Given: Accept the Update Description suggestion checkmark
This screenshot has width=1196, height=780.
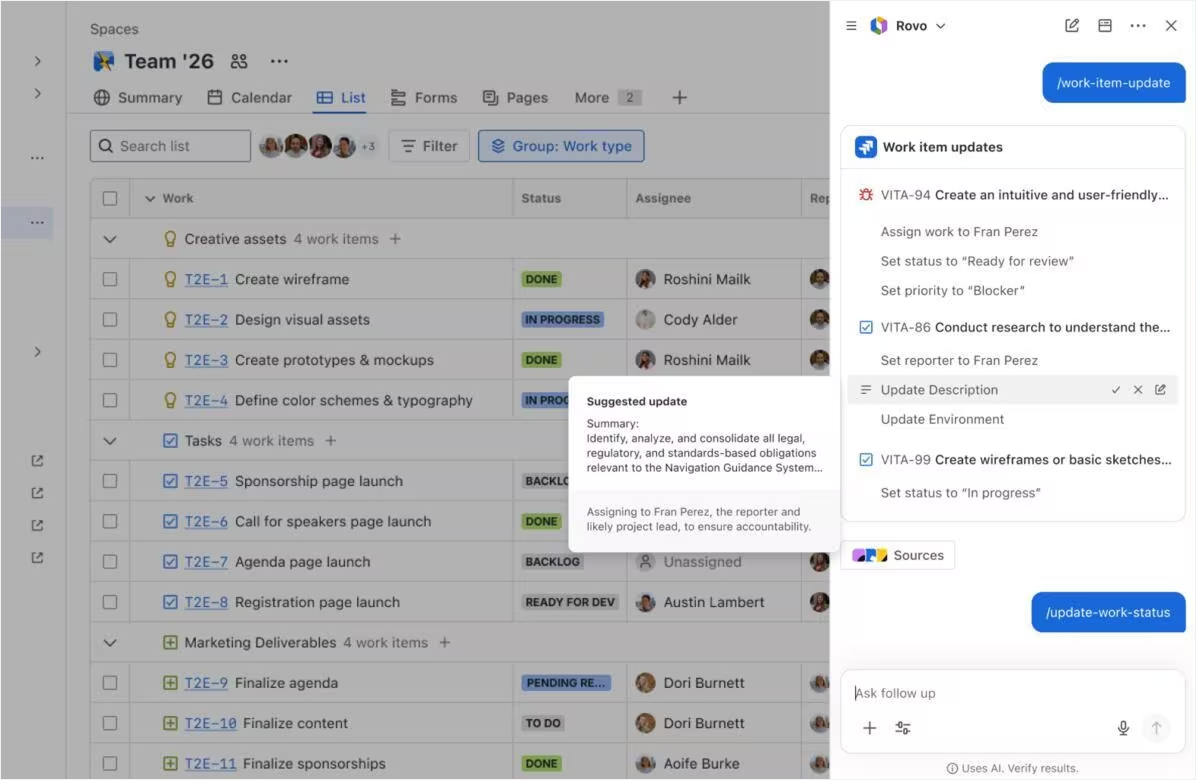Looking at the screenshot, I should click(x=1116, y=390).
